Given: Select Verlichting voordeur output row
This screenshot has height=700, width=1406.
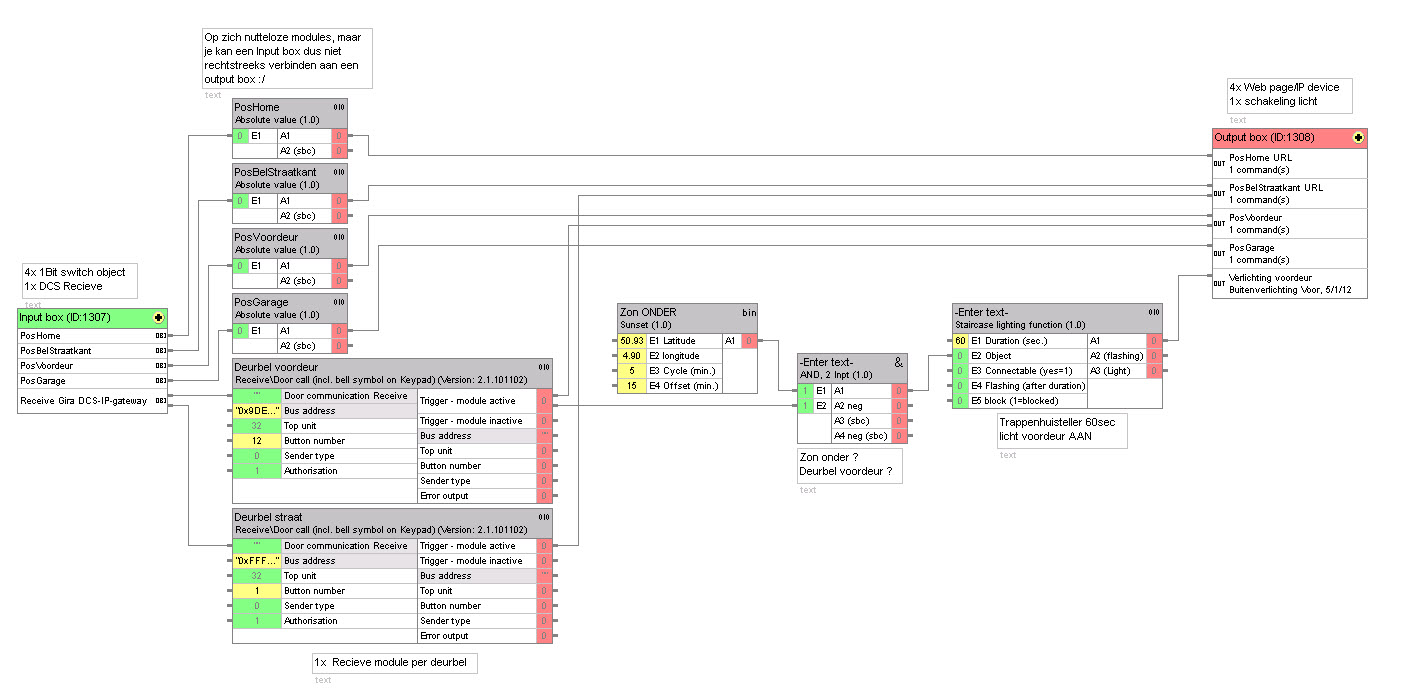Looking at the screenshot, I should pos(1289,283).
